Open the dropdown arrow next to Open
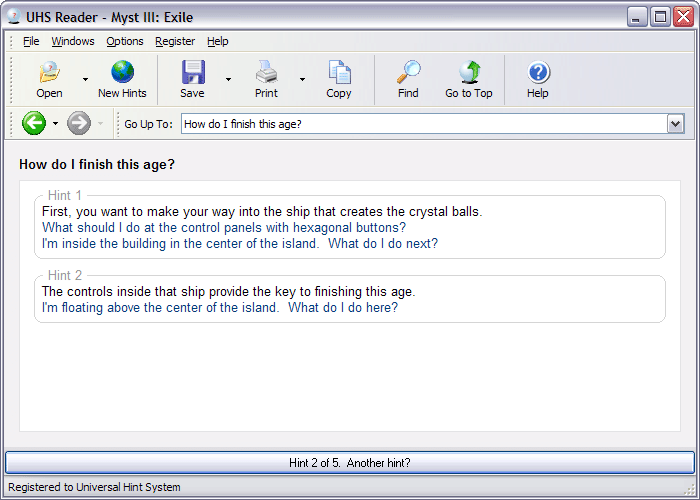Viewport: 700px width, 500px height. 85,79
